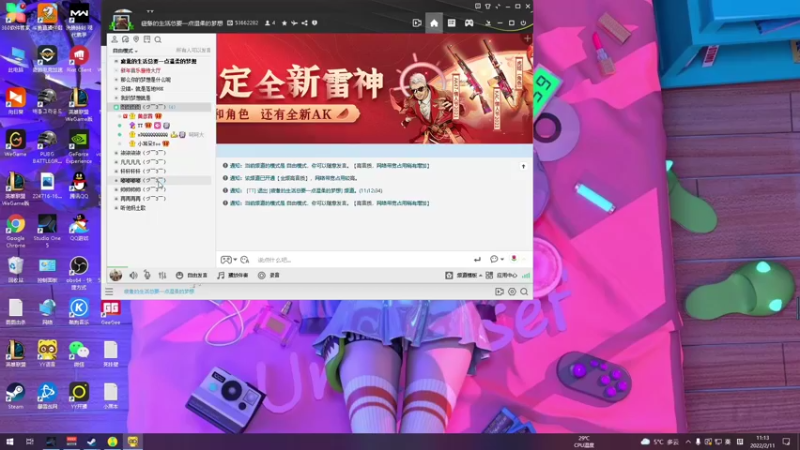Image resolution: width=800 pixels, height=450 pixels.
Task: Search channels with magnifier above channel list
Action: tap(158, 39)
